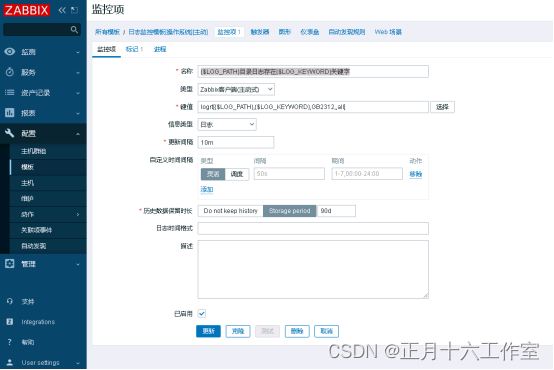Screen dimensions: 554x370
Task: Expand the 服务 menu chevron
Action: pos(78,73)
